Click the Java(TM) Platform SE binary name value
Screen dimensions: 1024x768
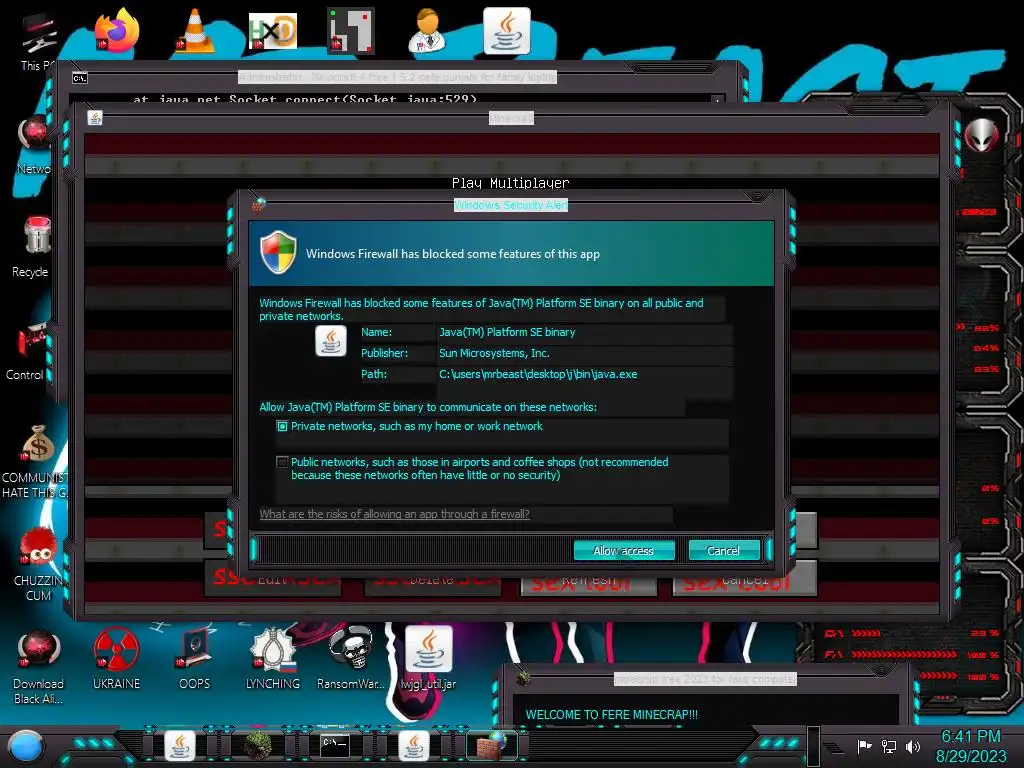pyautogui.click(x=507, y=332)
